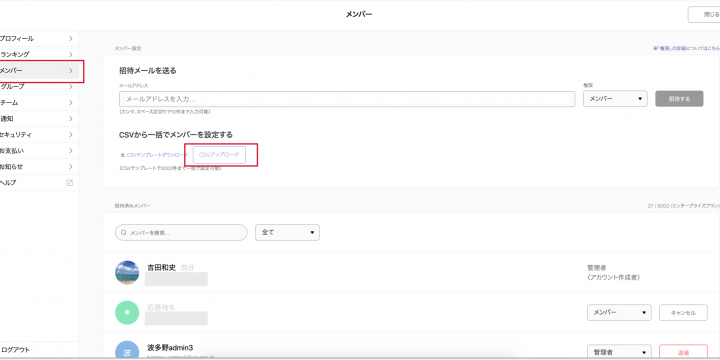Click キャンセル for pending invitation
The height and width of the screenshot is (360, 720).
pos(683,313)
